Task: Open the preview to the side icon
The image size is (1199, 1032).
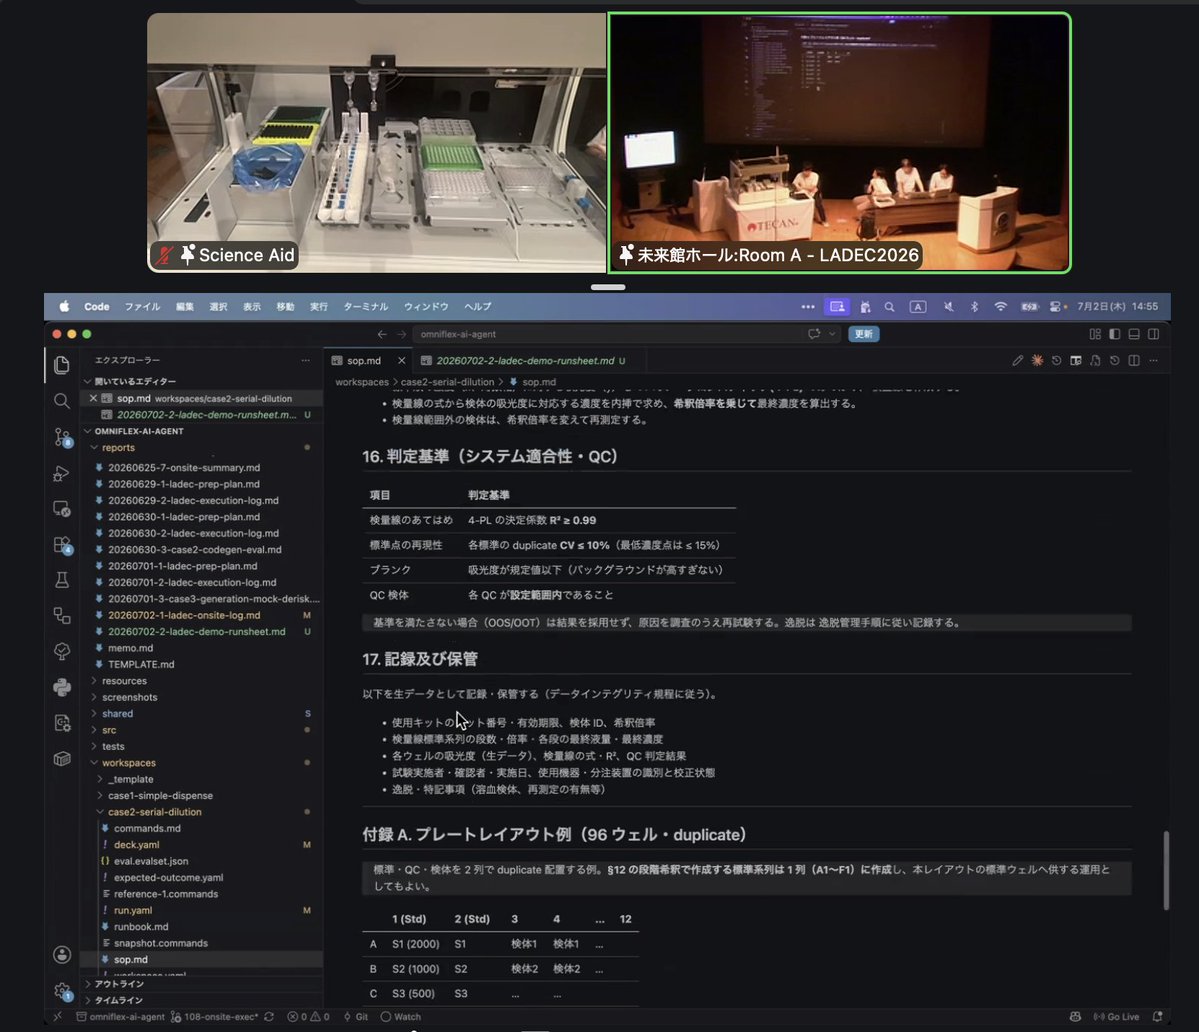Action: 1076,361
